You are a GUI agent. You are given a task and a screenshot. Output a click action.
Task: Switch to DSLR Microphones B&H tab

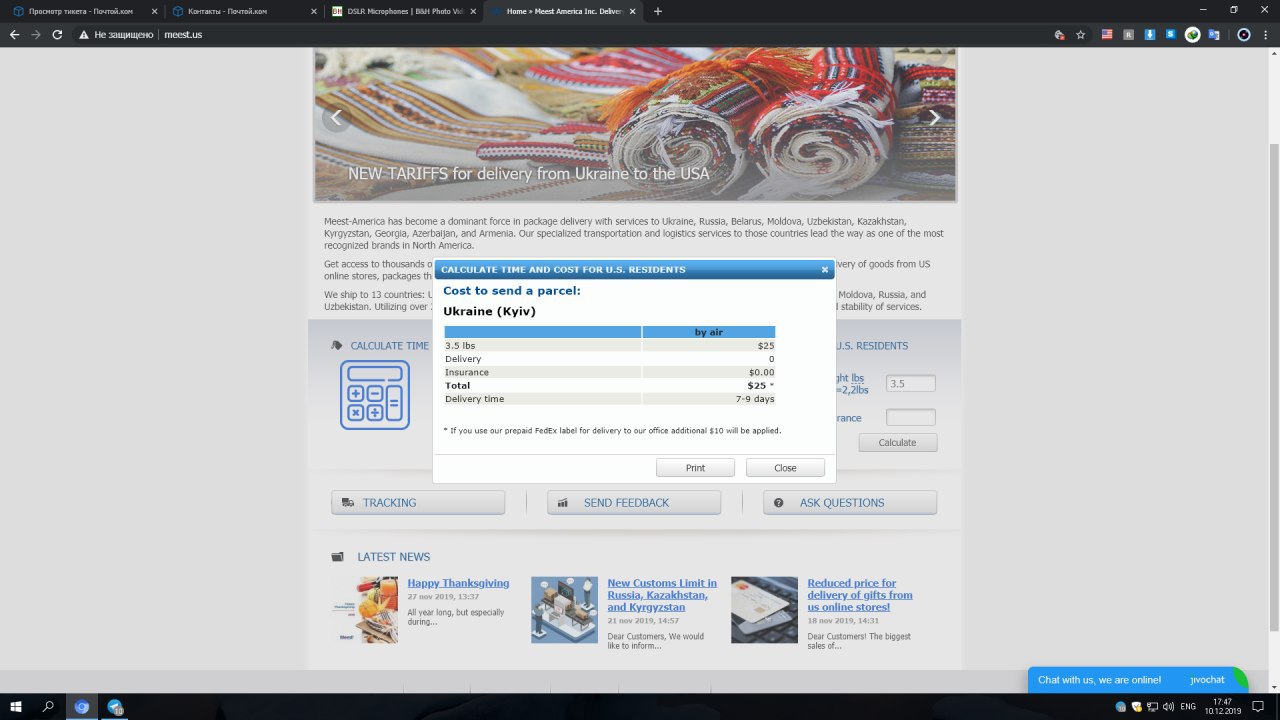pyautogui.click(x=404, y=11)
